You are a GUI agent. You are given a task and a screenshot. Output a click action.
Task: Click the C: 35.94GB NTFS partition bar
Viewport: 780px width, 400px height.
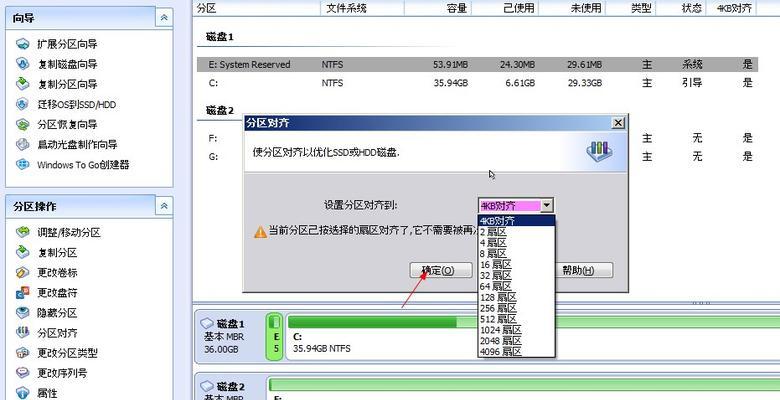(x=533, y=337)
